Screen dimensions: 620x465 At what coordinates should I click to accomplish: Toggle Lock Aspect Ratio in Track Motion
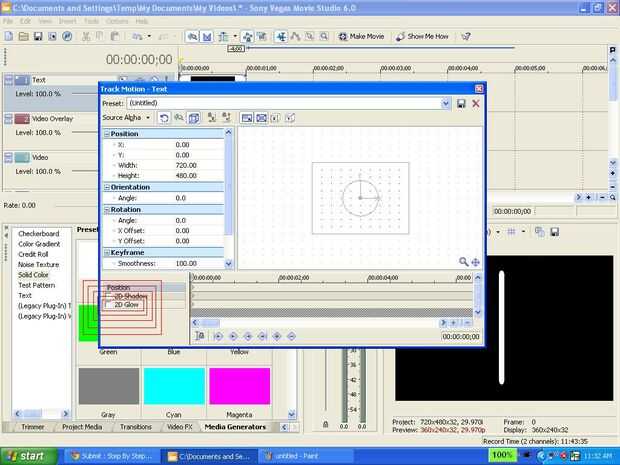247,118
